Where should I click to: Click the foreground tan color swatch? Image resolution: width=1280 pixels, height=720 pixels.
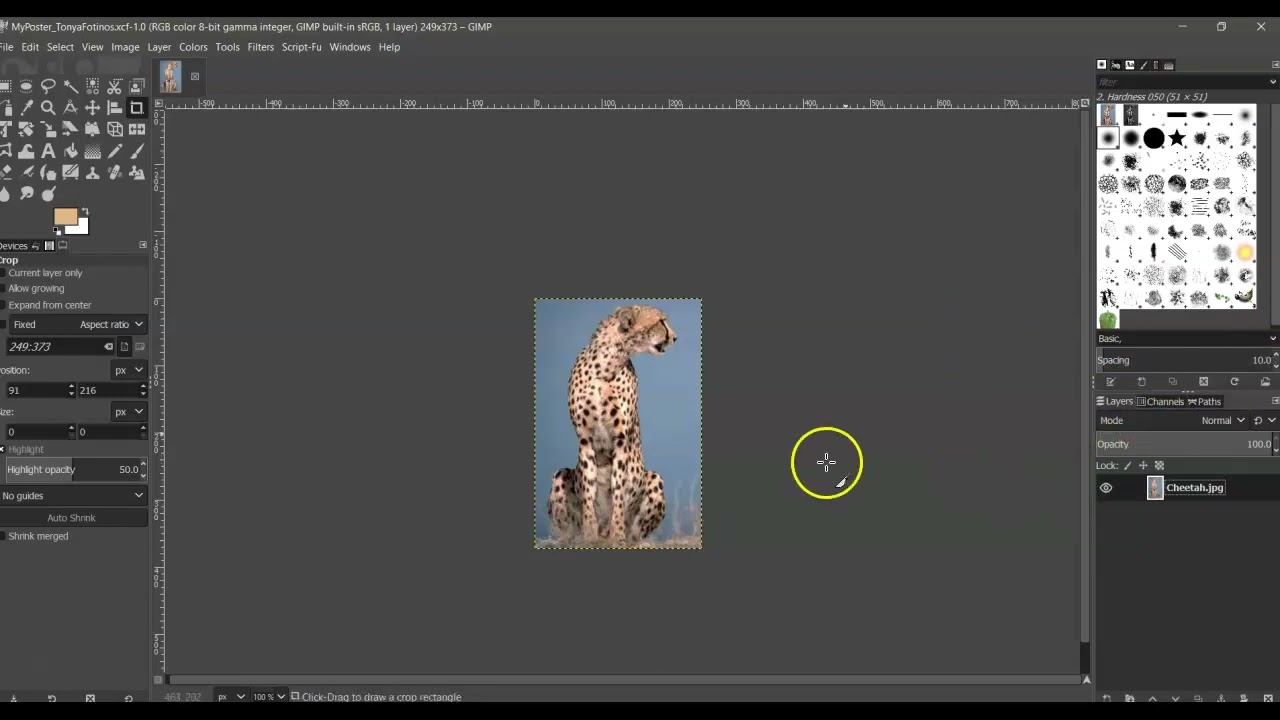tap(65, 217)
